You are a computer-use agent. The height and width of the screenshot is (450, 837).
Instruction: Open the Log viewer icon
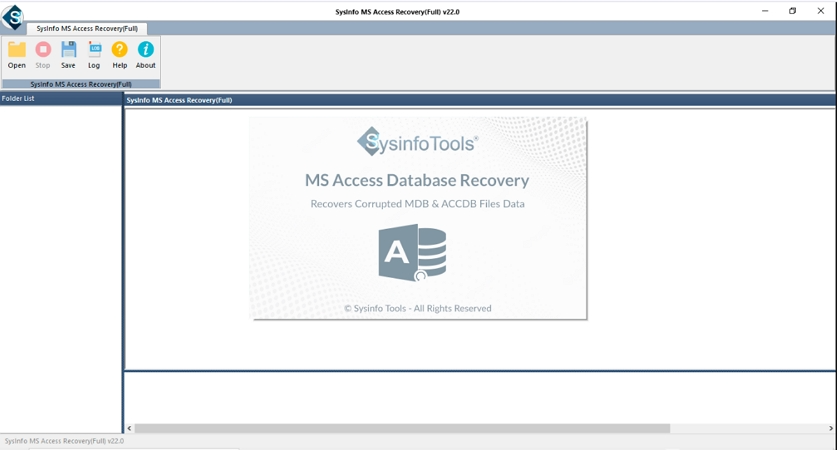(94, 50)
